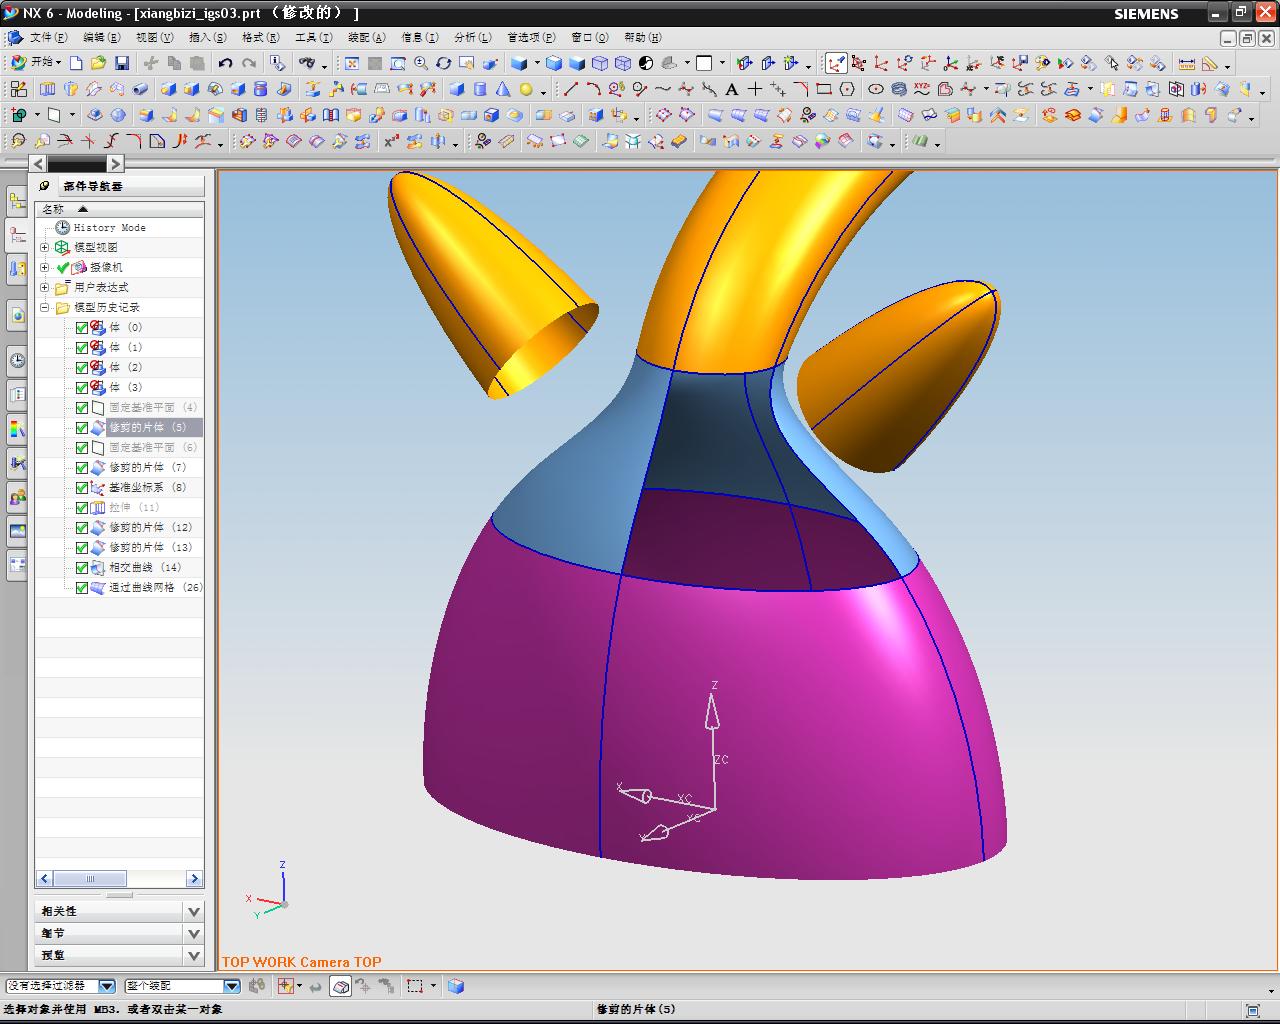Open the 整个装配 scope dropdown
The height and width of the screenshot is (1024, 1280).
coord(232,986)
